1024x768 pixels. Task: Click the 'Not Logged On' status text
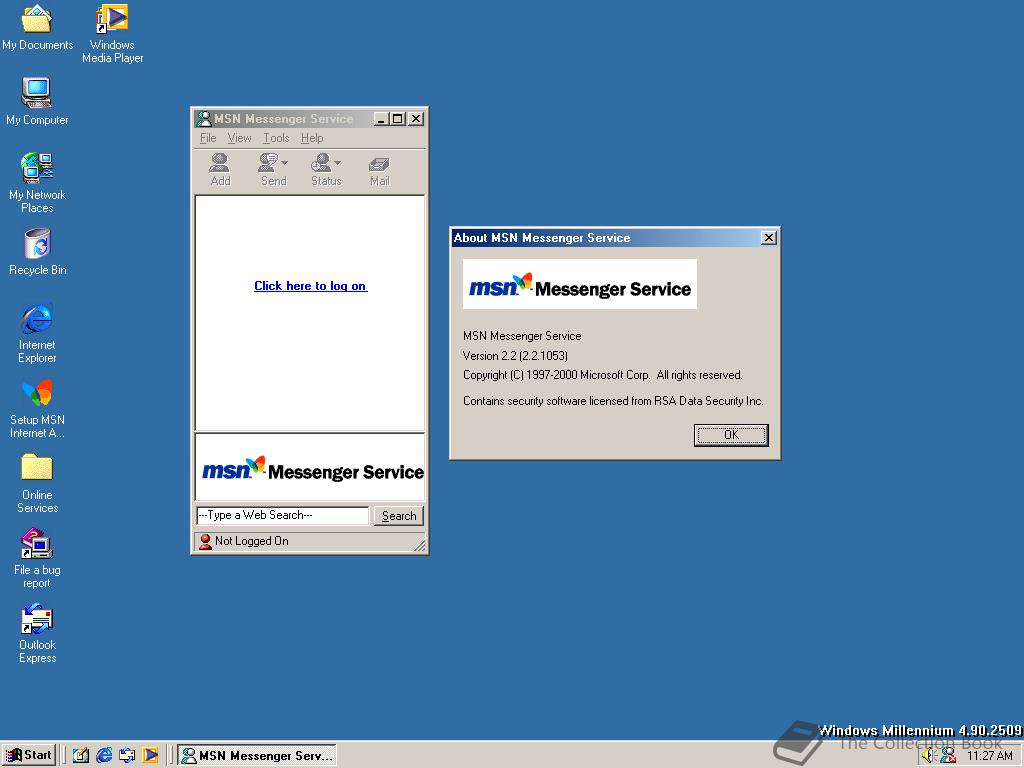click(x=251, y=541)
